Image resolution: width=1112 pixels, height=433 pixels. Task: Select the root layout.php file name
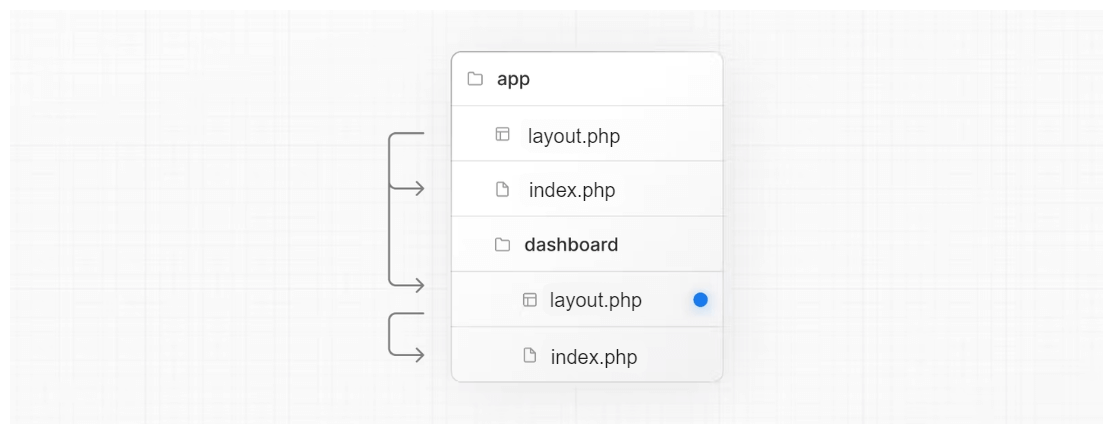coord(574,135)
